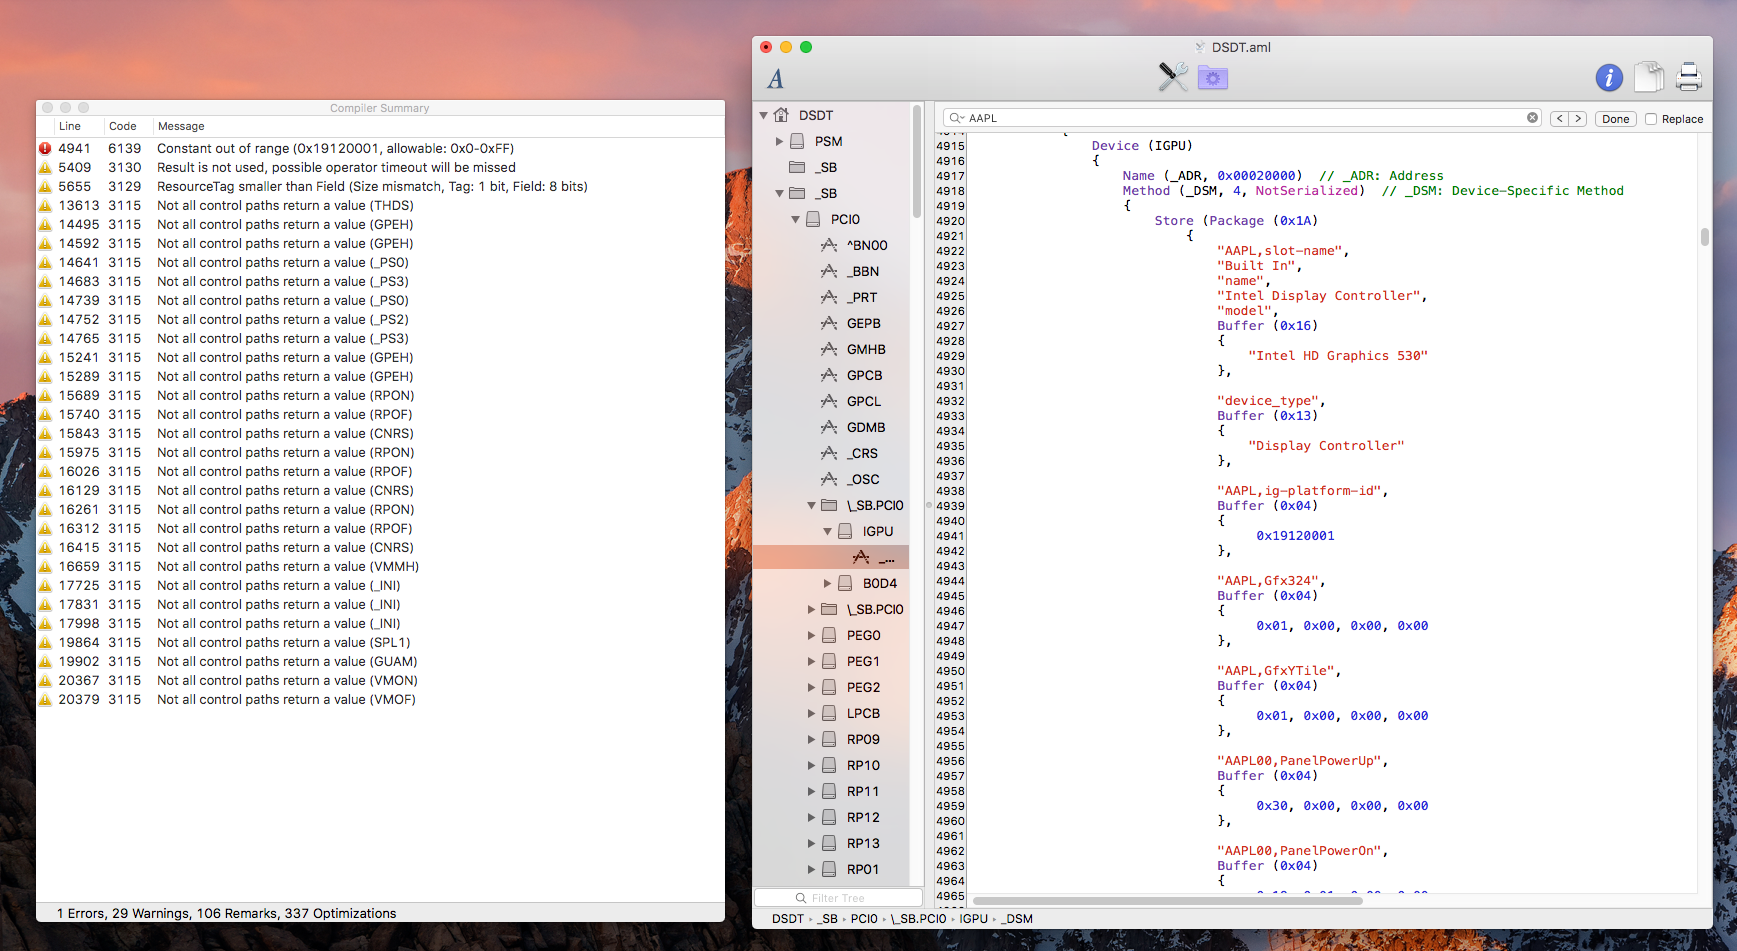Click the blue info icon
Screen dimensions: 1737x951
point(1608,77)
